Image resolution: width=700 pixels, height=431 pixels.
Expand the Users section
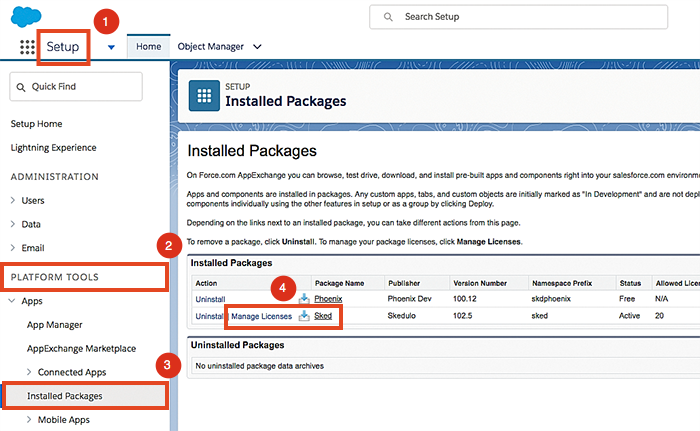pyautogui.click(x=13, y=201)
